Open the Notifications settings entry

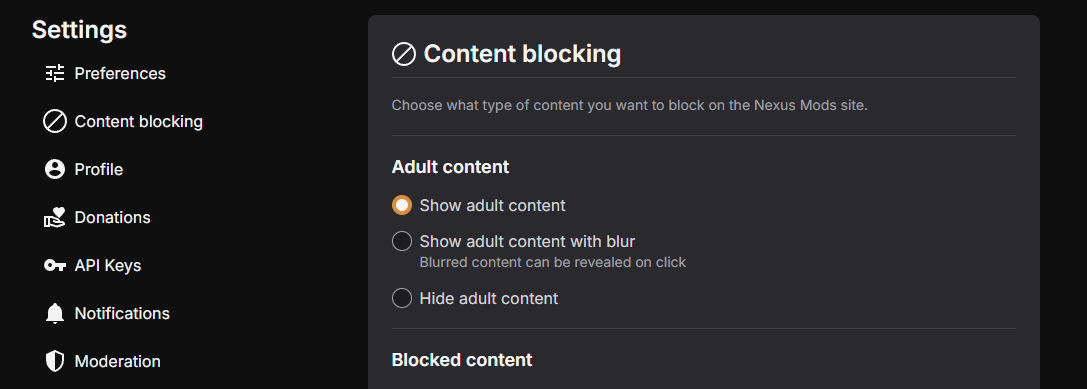122,313
